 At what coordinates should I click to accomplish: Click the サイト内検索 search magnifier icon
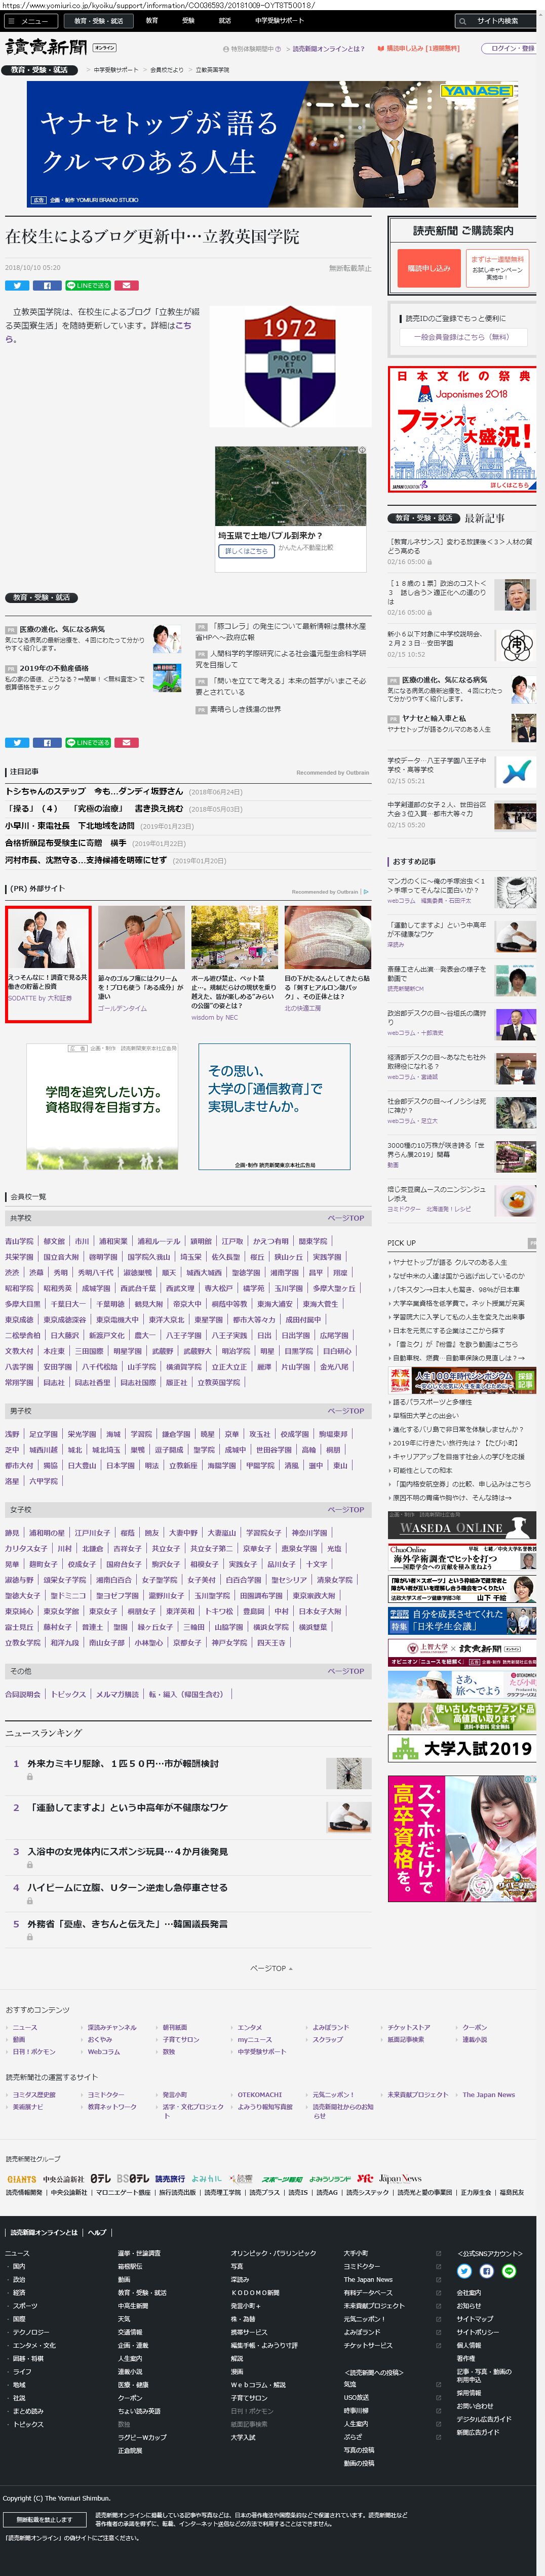pyautogui.click(x=462, y=20)
